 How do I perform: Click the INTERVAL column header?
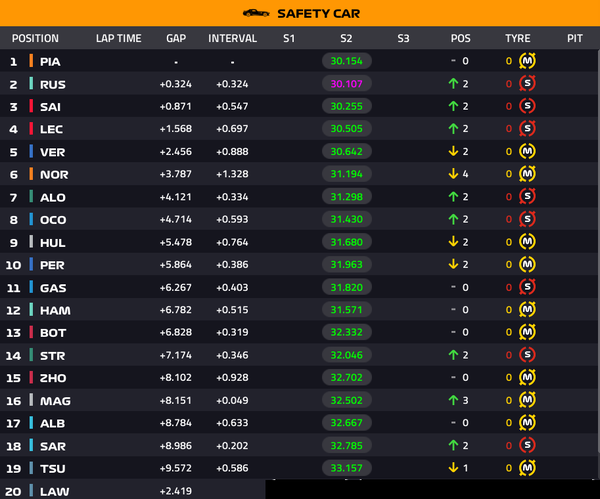[232, 38]
